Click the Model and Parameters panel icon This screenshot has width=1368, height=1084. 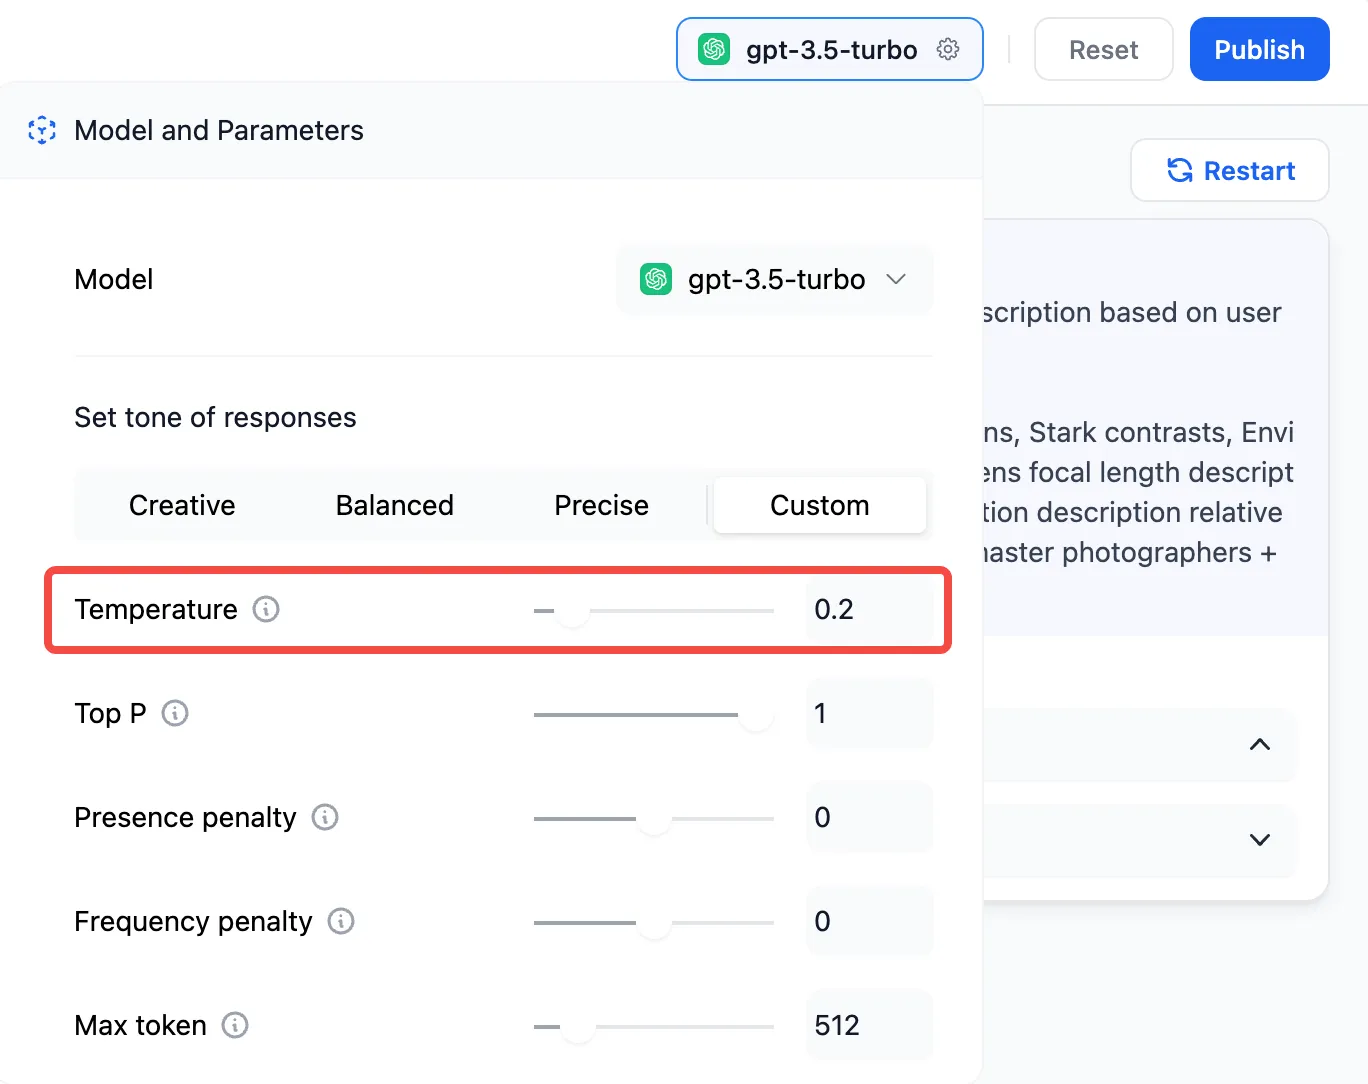coord(42,130)
